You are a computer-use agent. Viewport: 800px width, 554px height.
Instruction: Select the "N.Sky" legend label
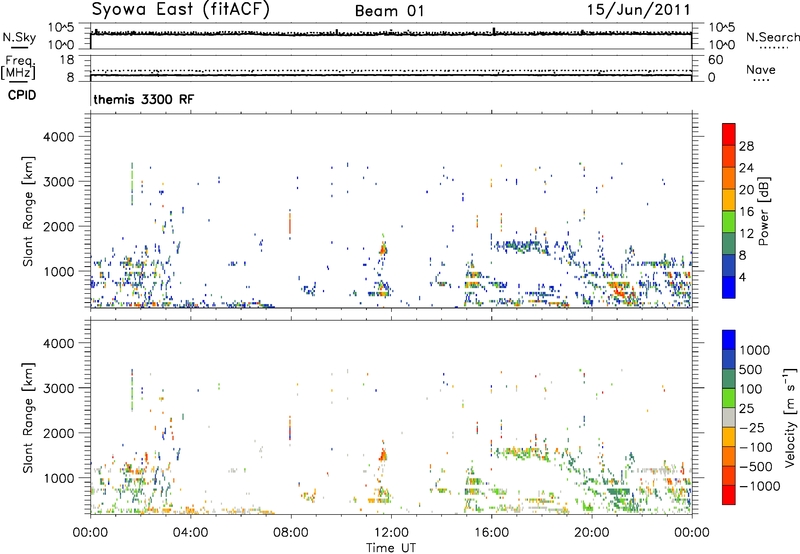tap(19, 37)
